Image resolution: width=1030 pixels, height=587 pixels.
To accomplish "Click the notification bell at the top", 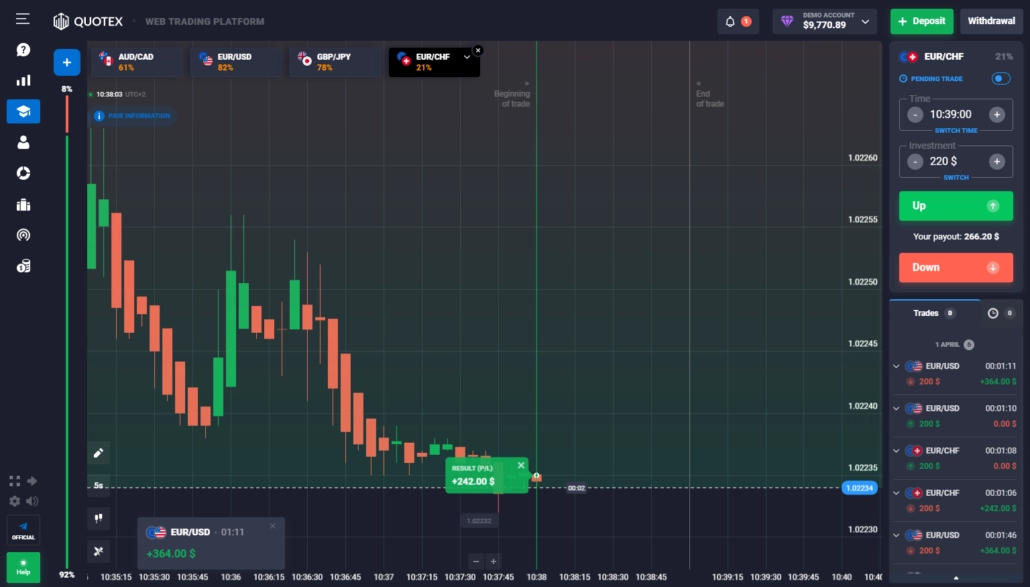I will (x=729, y=21).
